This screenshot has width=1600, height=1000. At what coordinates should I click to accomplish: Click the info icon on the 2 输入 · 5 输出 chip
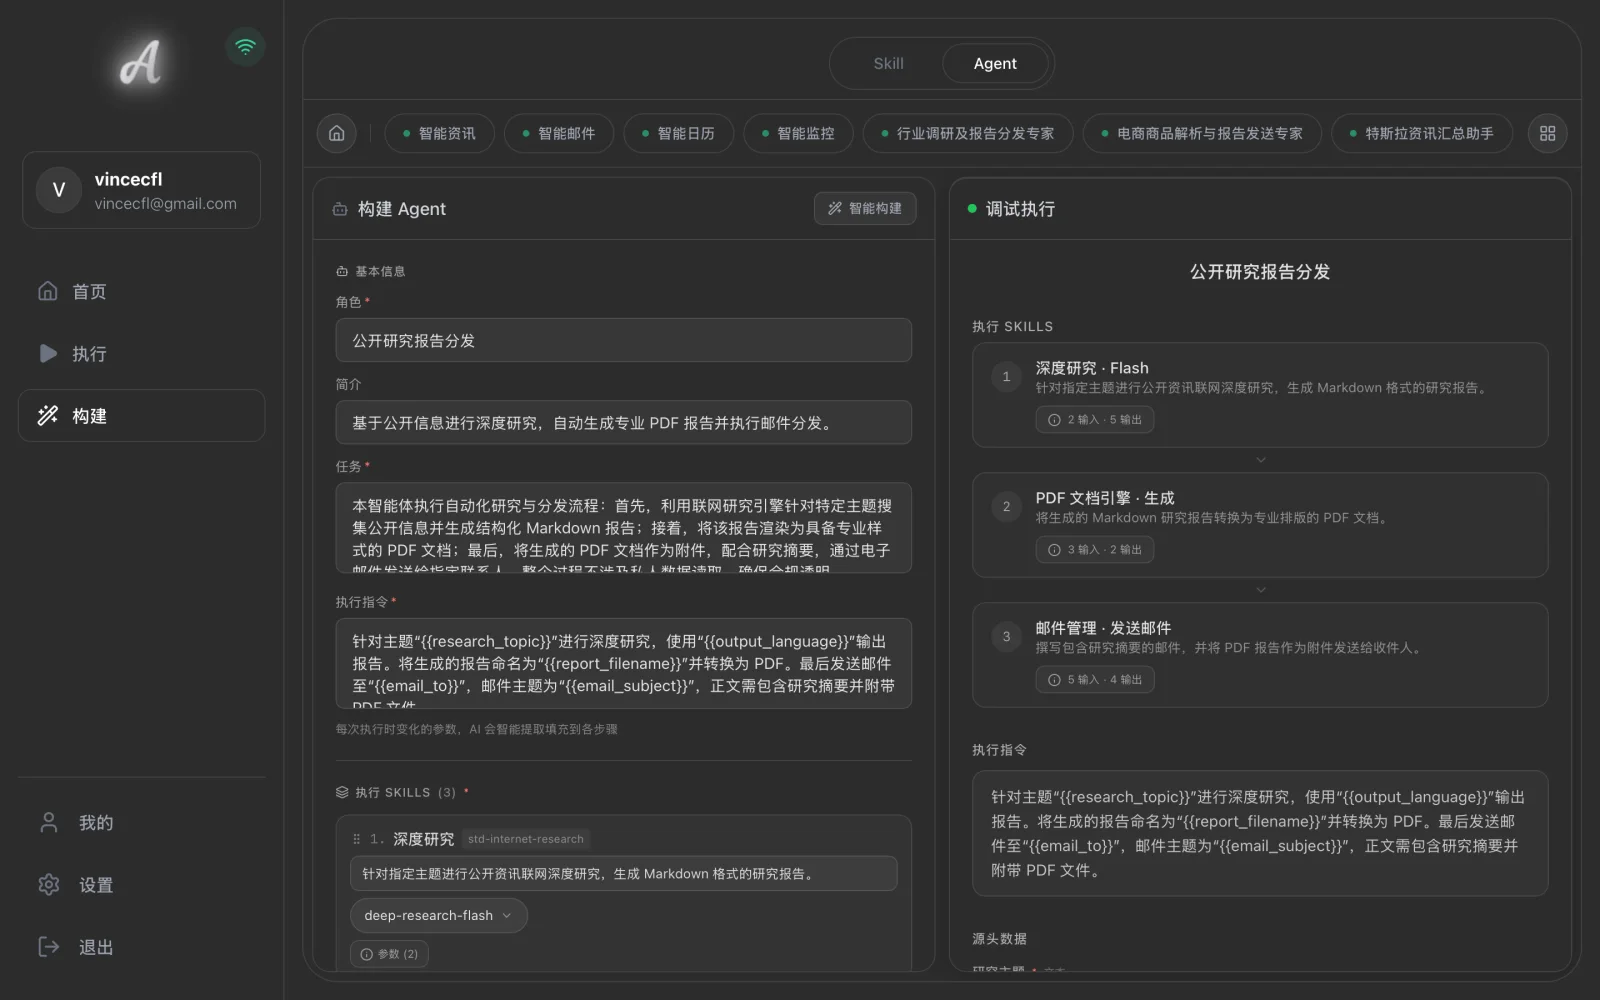tap(1054, 420)
